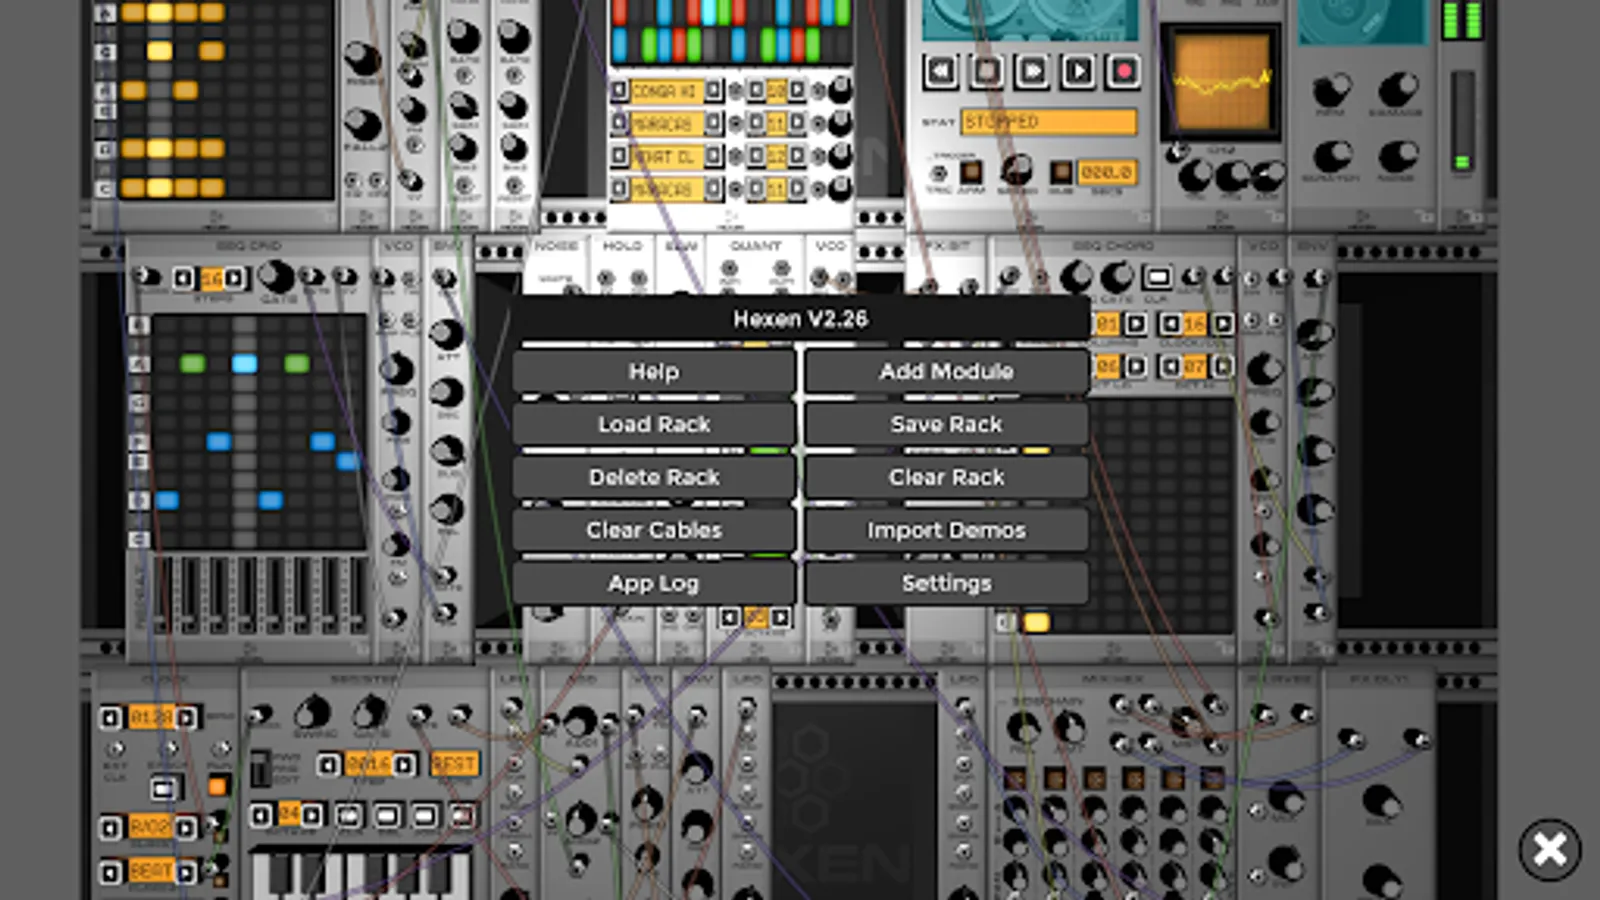Screen dimensions: 1600x900
Task: Click previous arrow beside CONGA HI sample
Action: click(619, 91)
